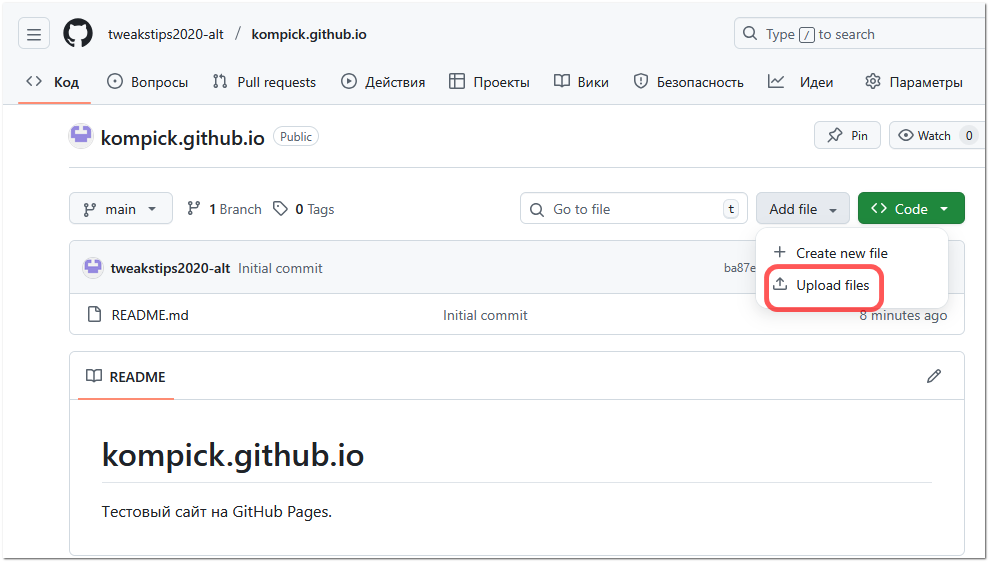Click the repository avatar next to the title
The height and width of the screenshot is (562, 989).
[81, 136]
